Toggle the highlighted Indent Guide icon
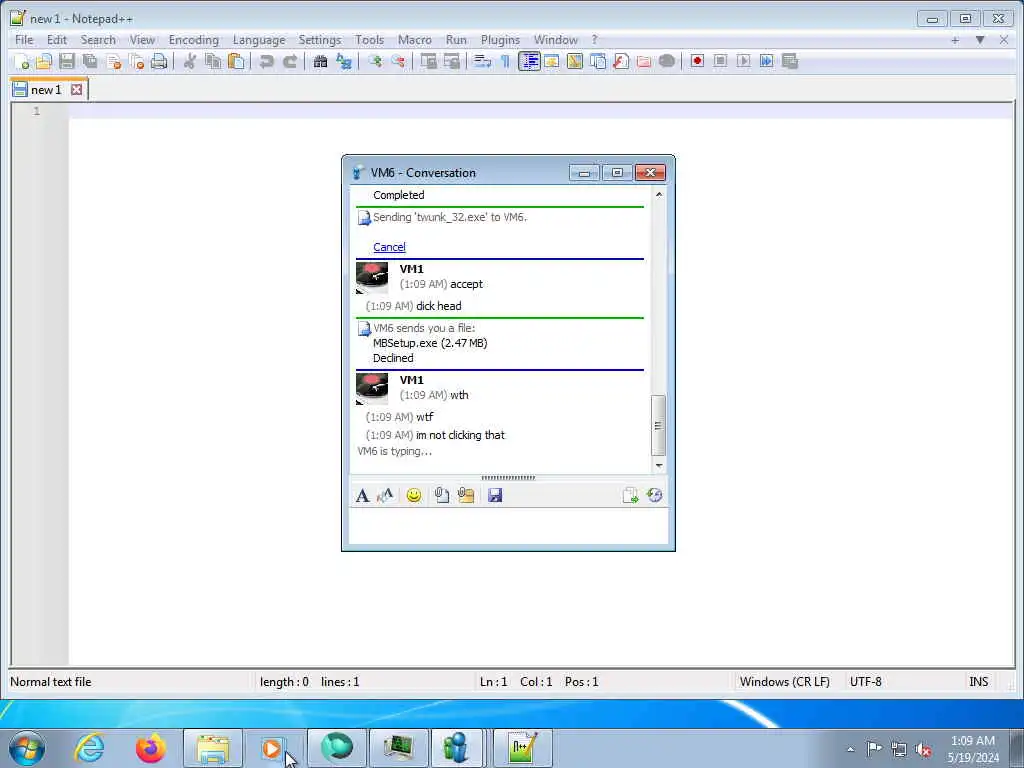Screen dimensions: 1024x768 (x=529, y=61)
